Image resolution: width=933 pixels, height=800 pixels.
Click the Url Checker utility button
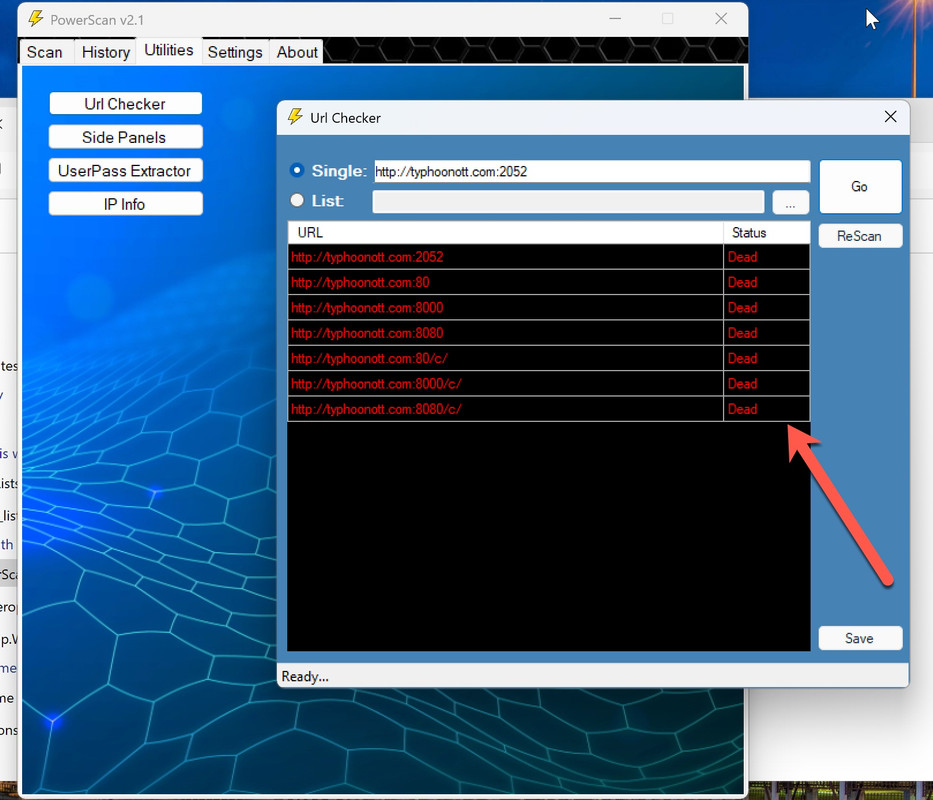coord(126,104)
